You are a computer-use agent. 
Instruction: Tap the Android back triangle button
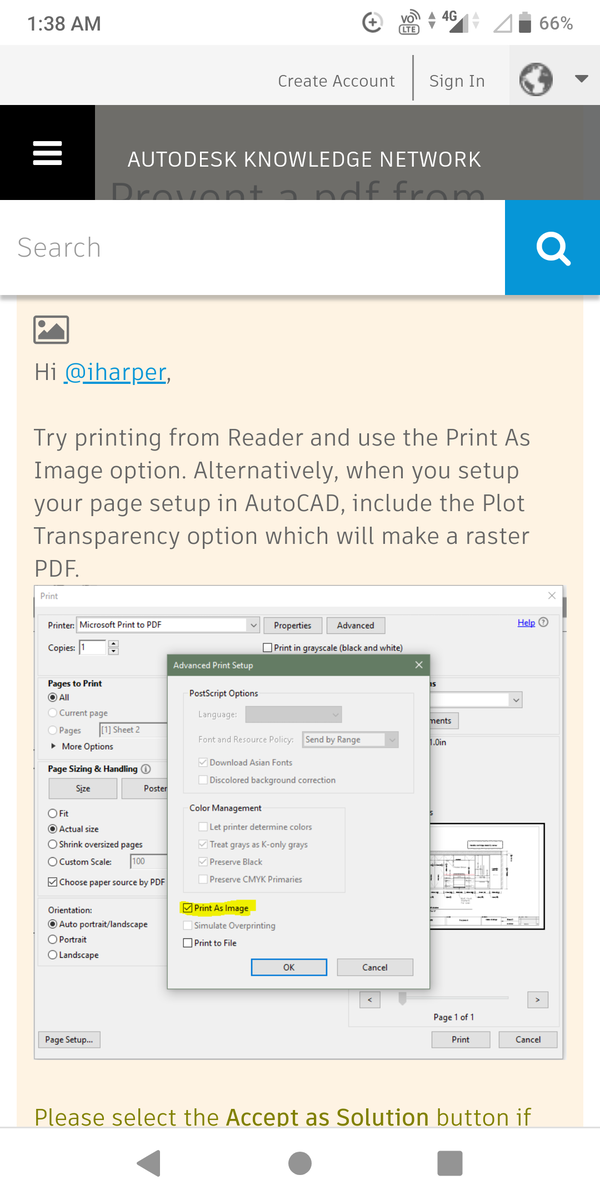149,1162
